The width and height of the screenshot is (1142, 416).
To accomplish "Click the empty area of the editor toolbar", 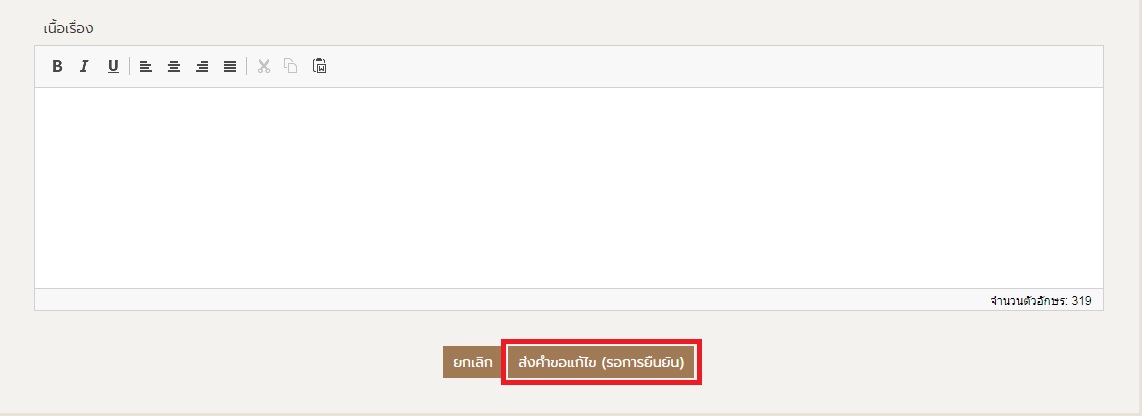I will tap(714, 66).
